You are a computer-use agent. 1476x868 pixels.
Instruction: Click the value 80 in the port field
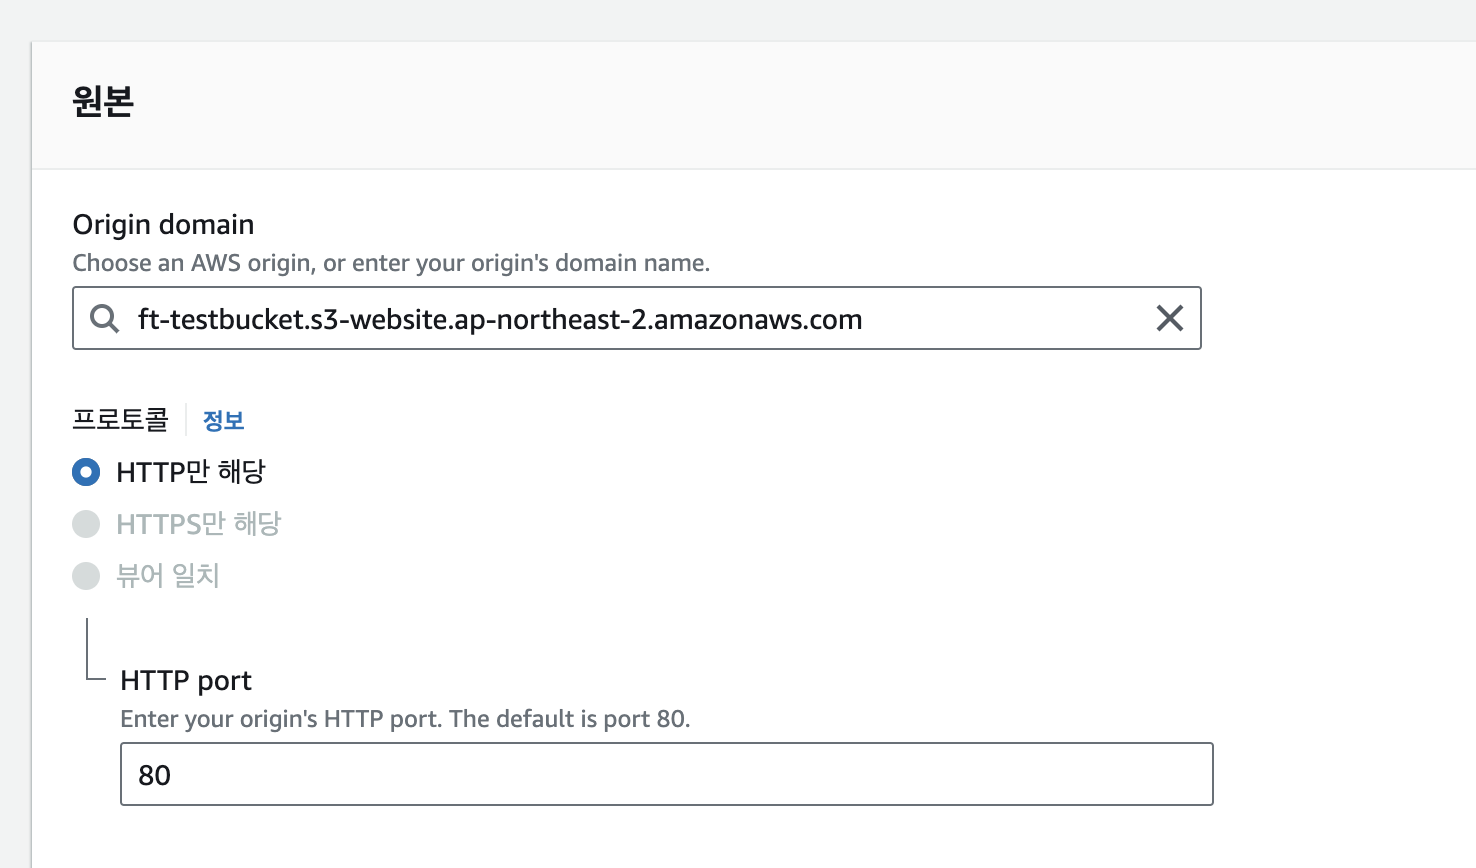tap(155, 775)
